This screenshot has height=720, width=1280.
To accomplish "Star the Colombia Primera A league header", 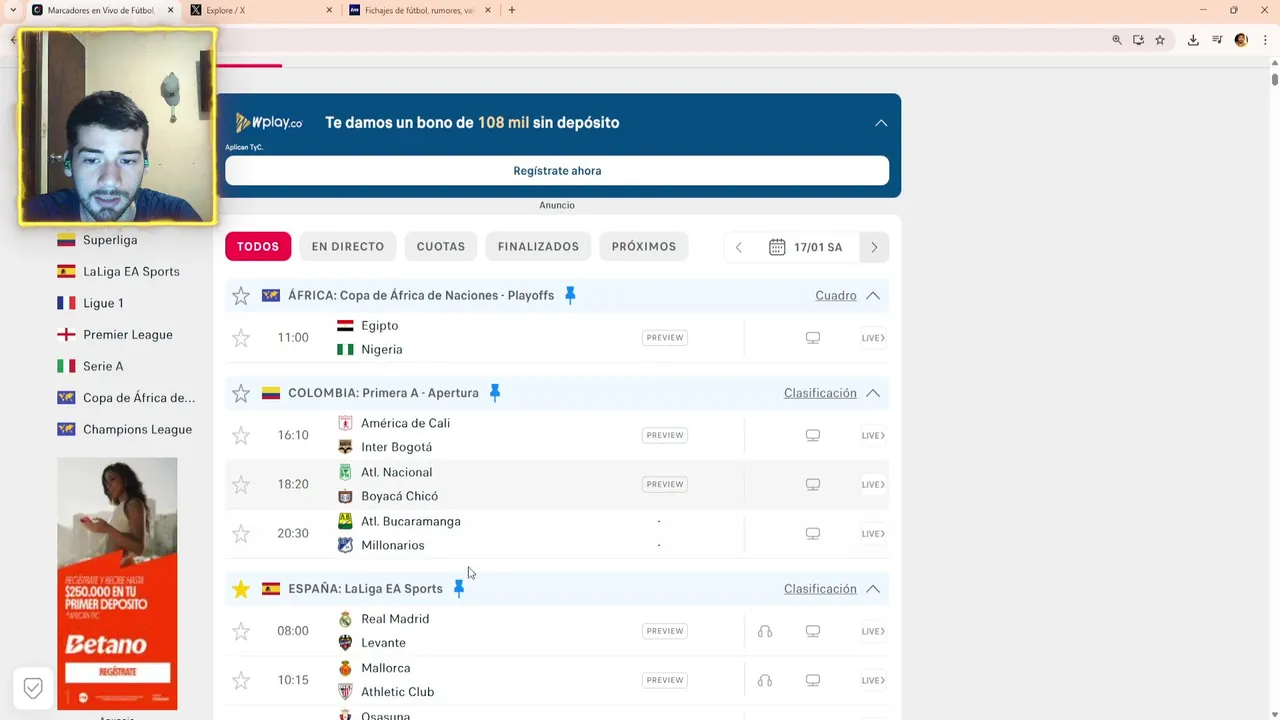I will pyautogui.click(x=241, y=394).
